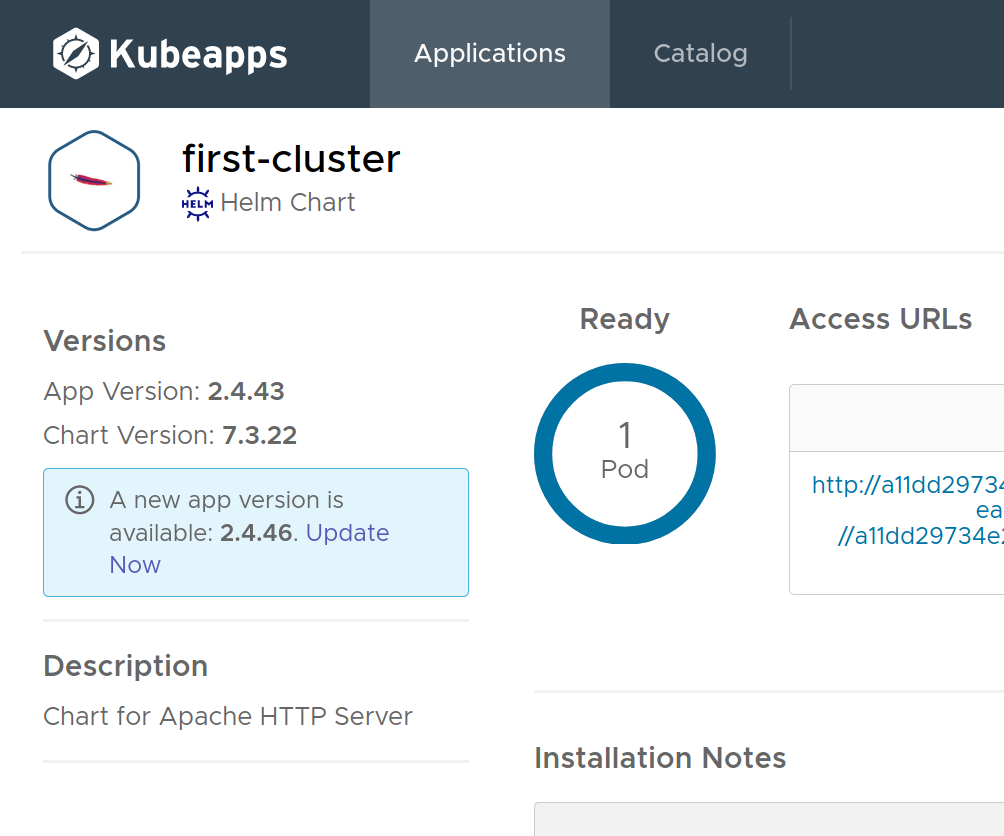Click the Apache feather application icon
Screen dimensions: 1004x836
94,181
